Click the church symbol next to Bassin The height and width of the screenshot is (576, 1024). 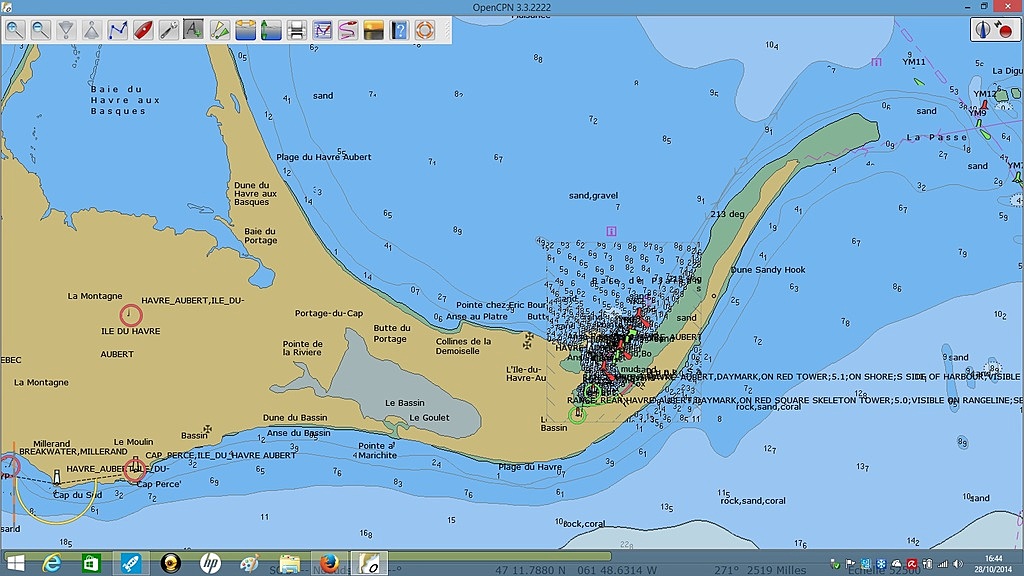pos(208,429)
